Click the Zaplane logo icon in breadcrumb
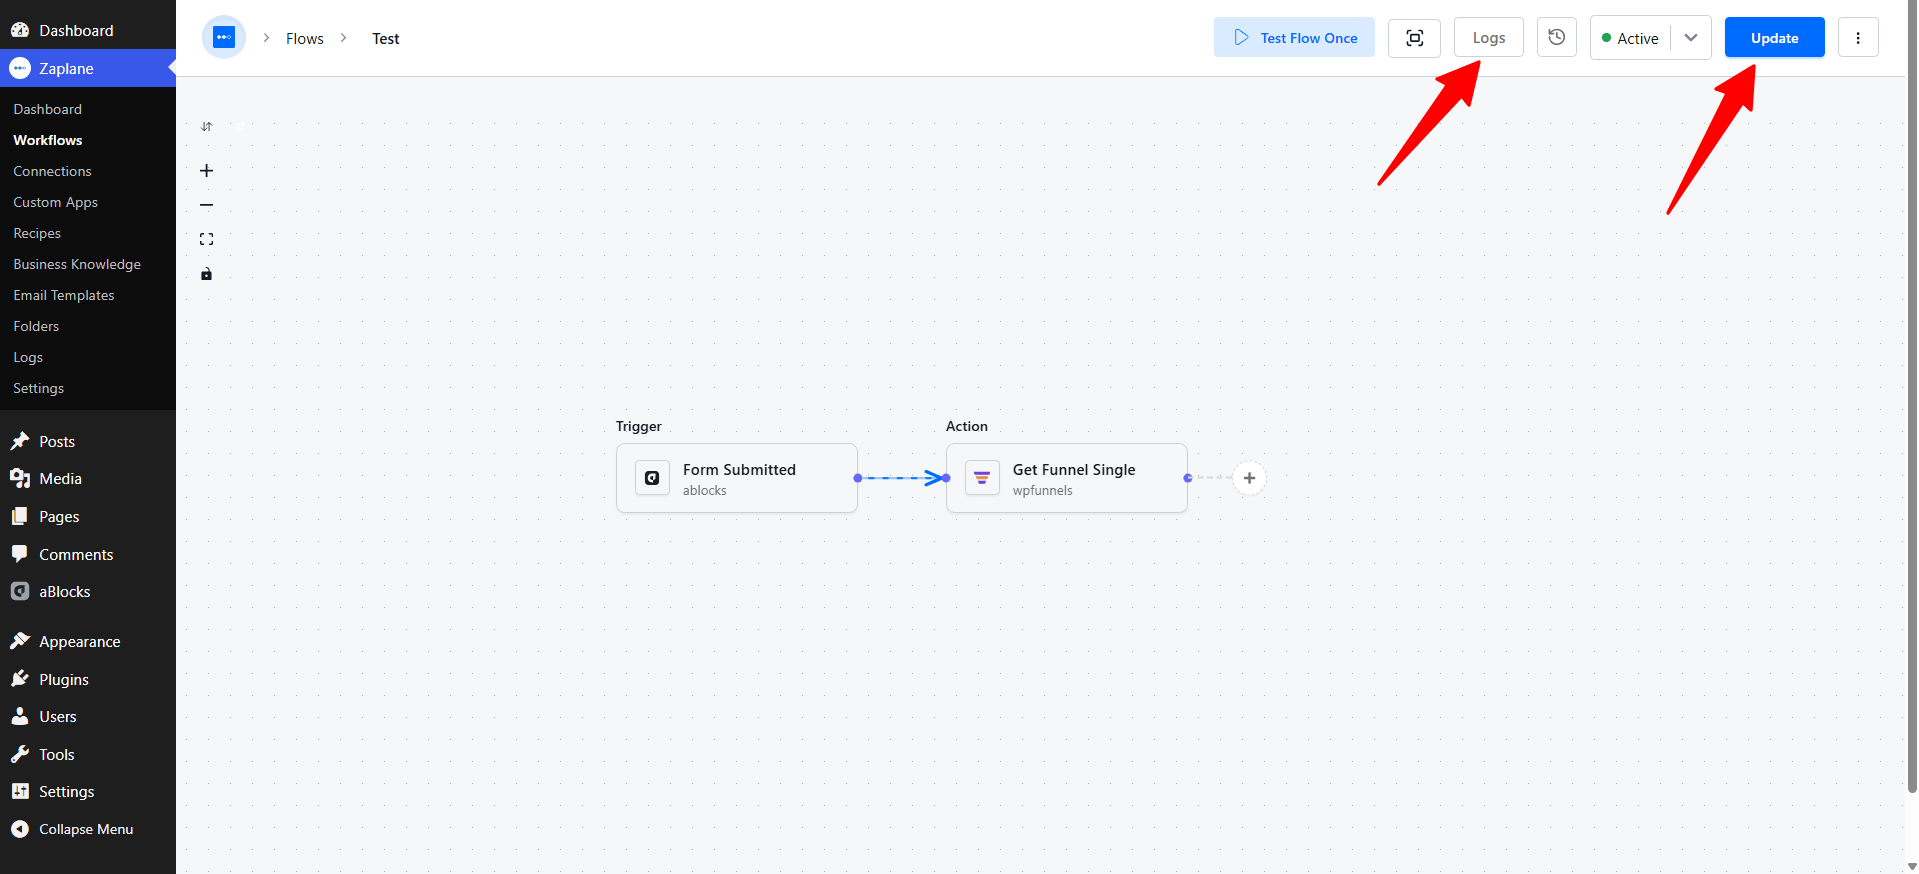Screen dimensions: 1919x874 click(224, 38)
